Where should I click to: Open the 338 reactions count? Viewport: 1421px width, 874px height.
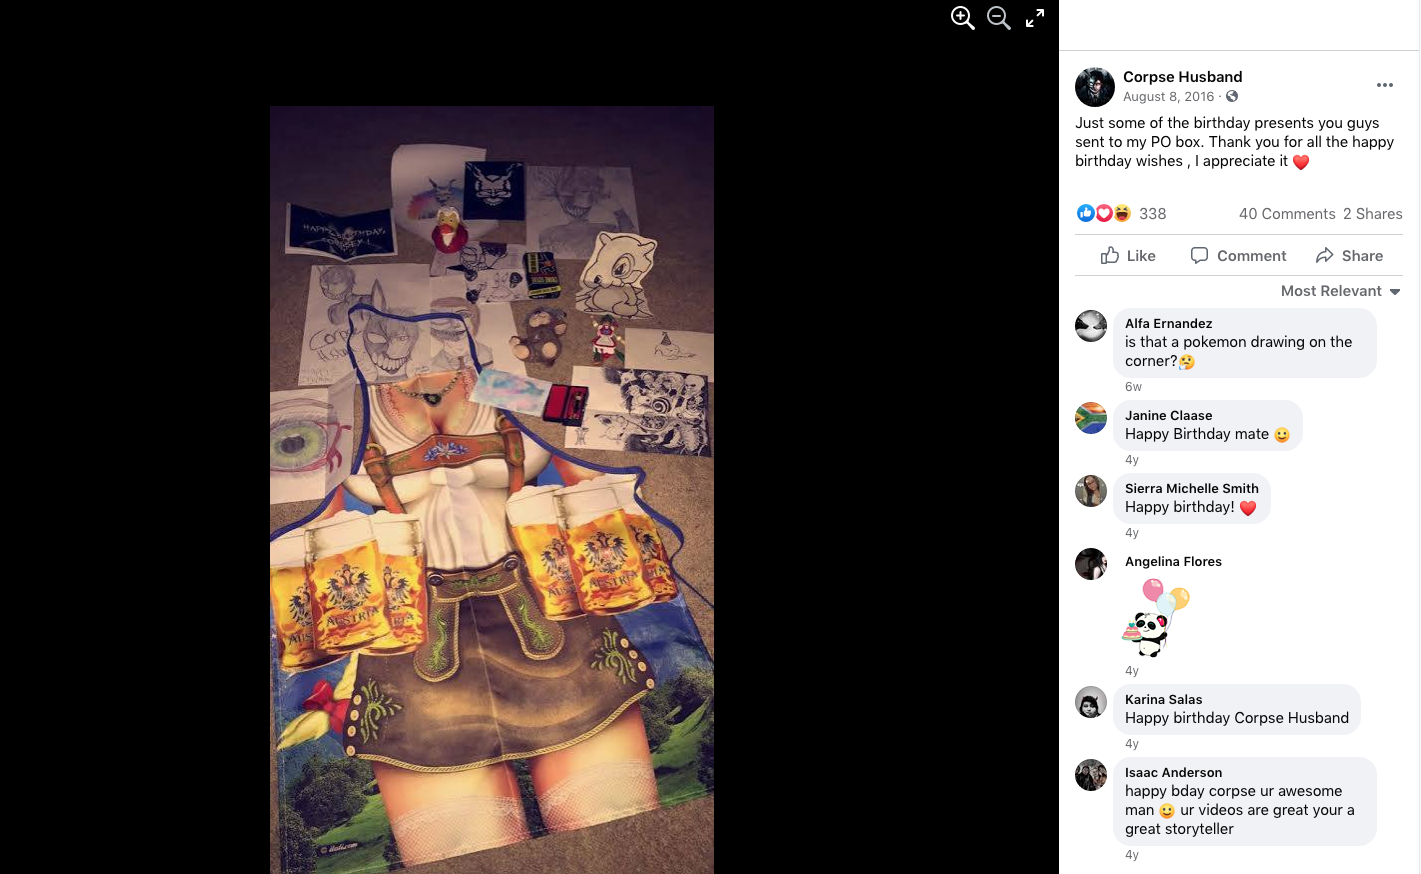1152,214
